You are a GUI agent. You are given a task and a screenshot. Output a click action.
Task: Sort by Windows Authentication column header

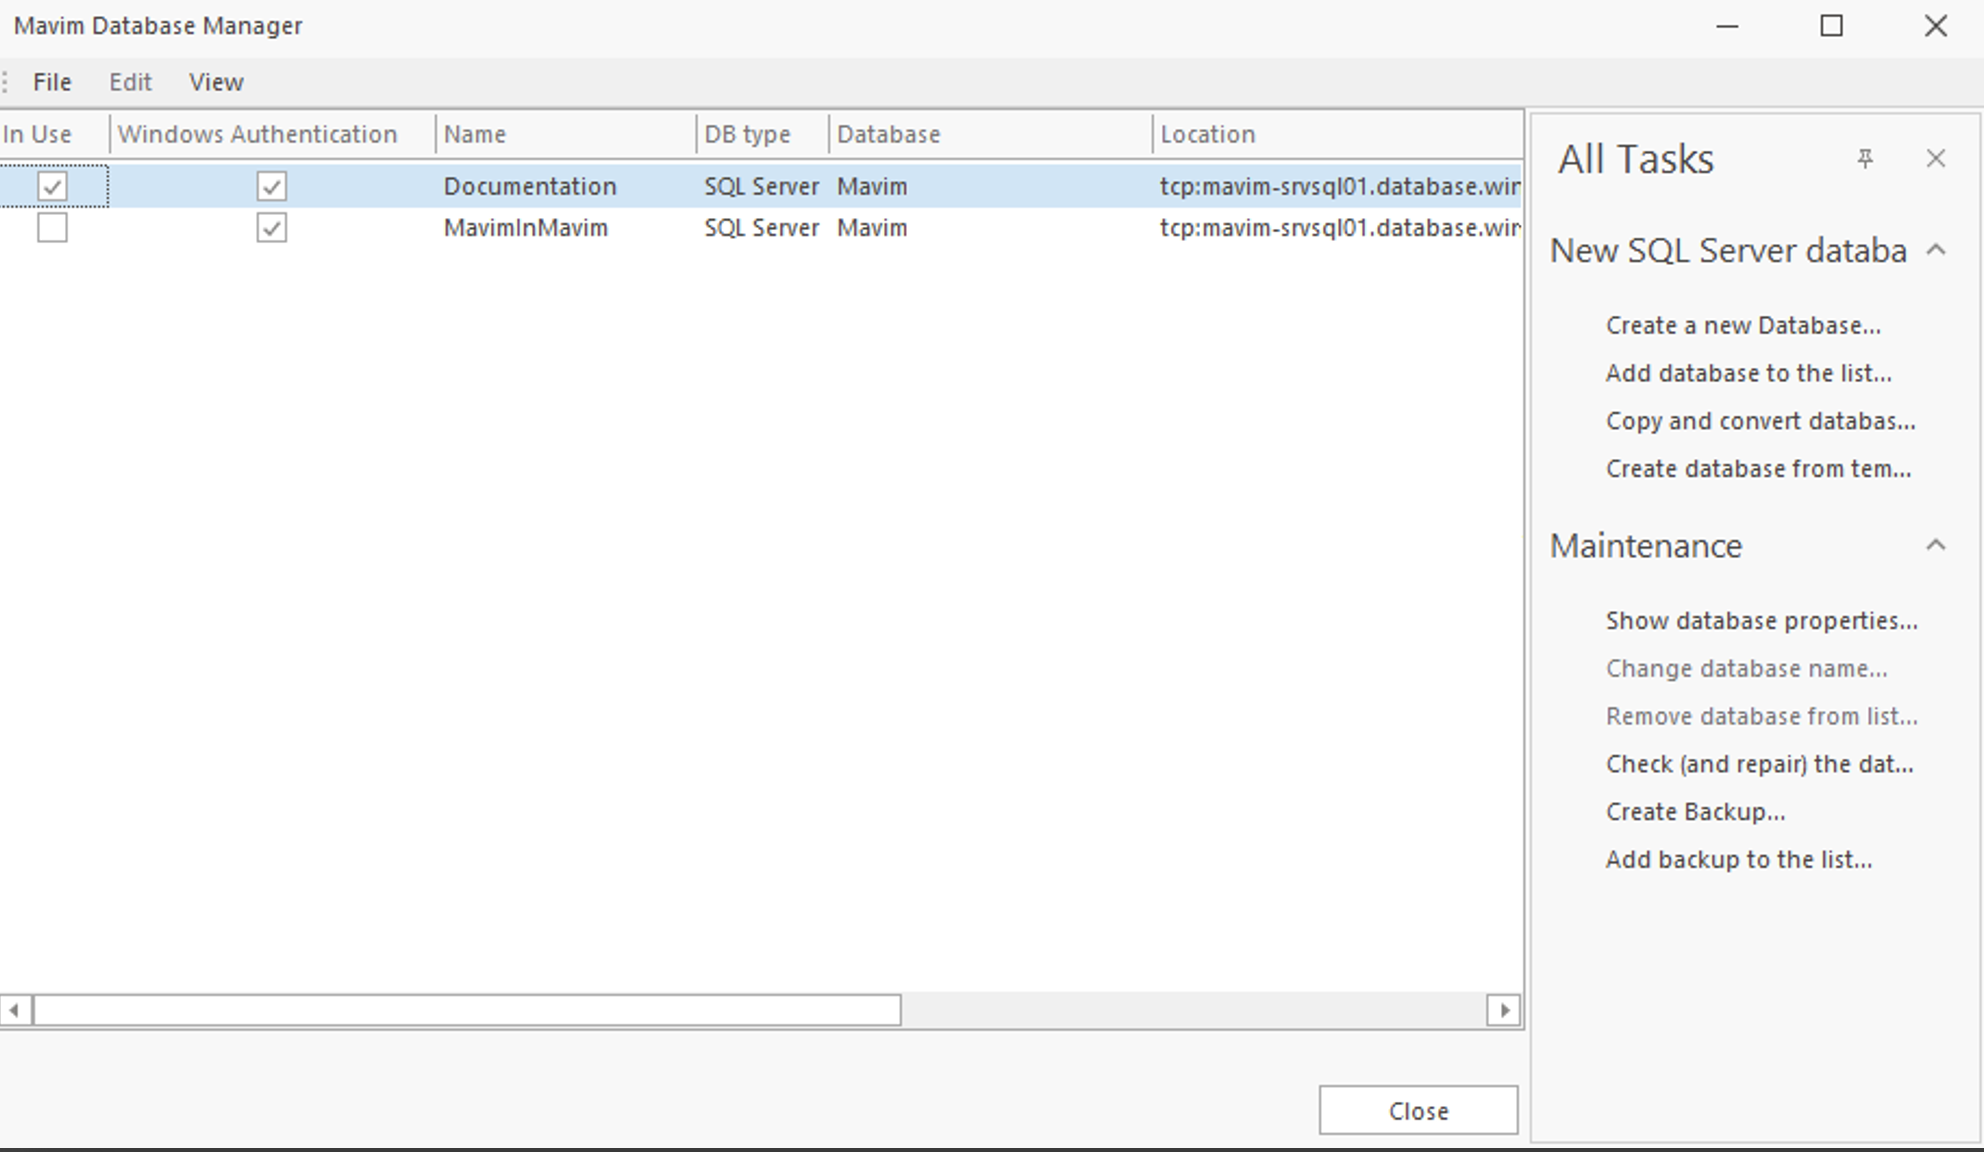272,134
